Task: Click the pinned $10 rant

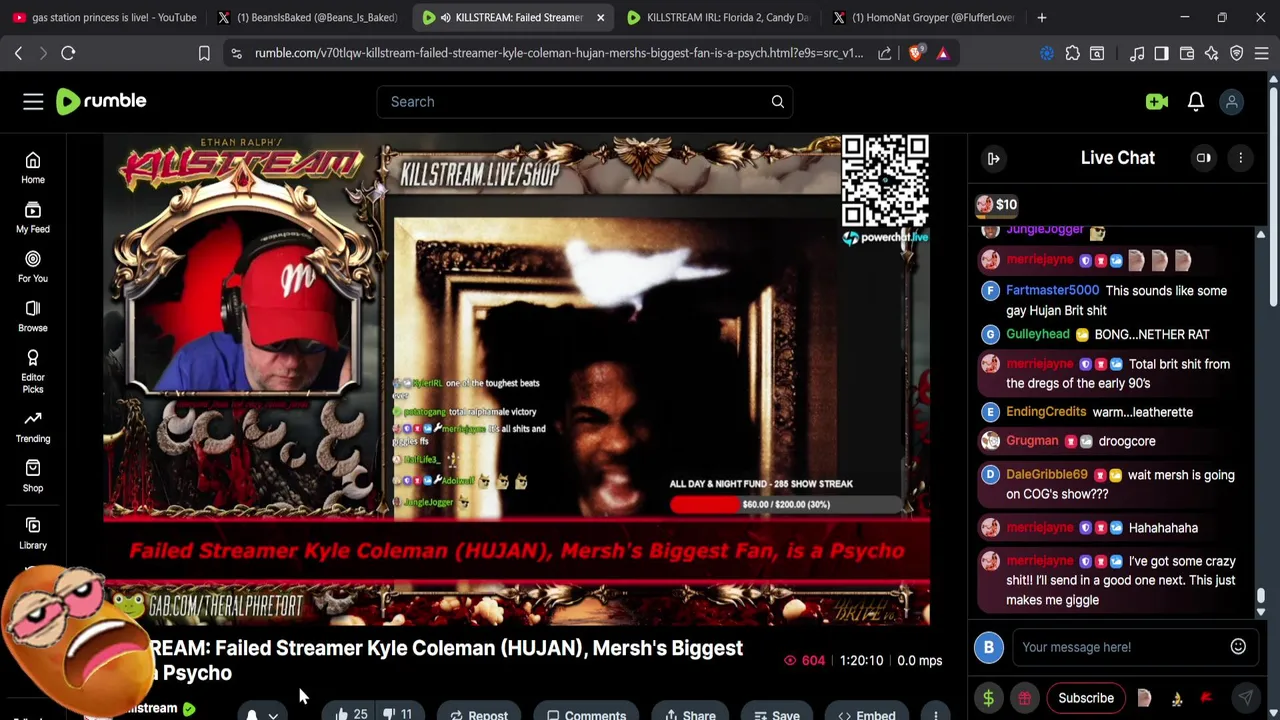Action: coord(998,205)
